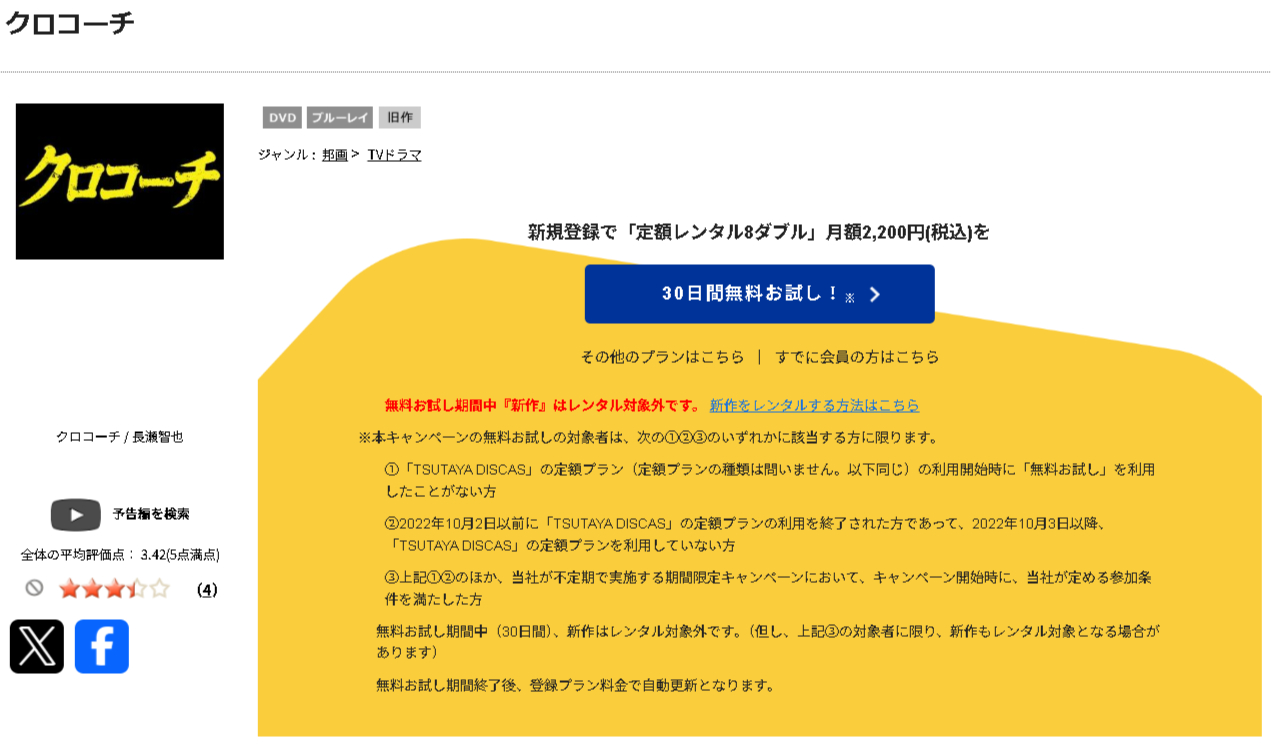Open 新作をレンタルする方法はこちら link
The width and height of the screenshot is (1271, 750).
click(x=814, y=405)
